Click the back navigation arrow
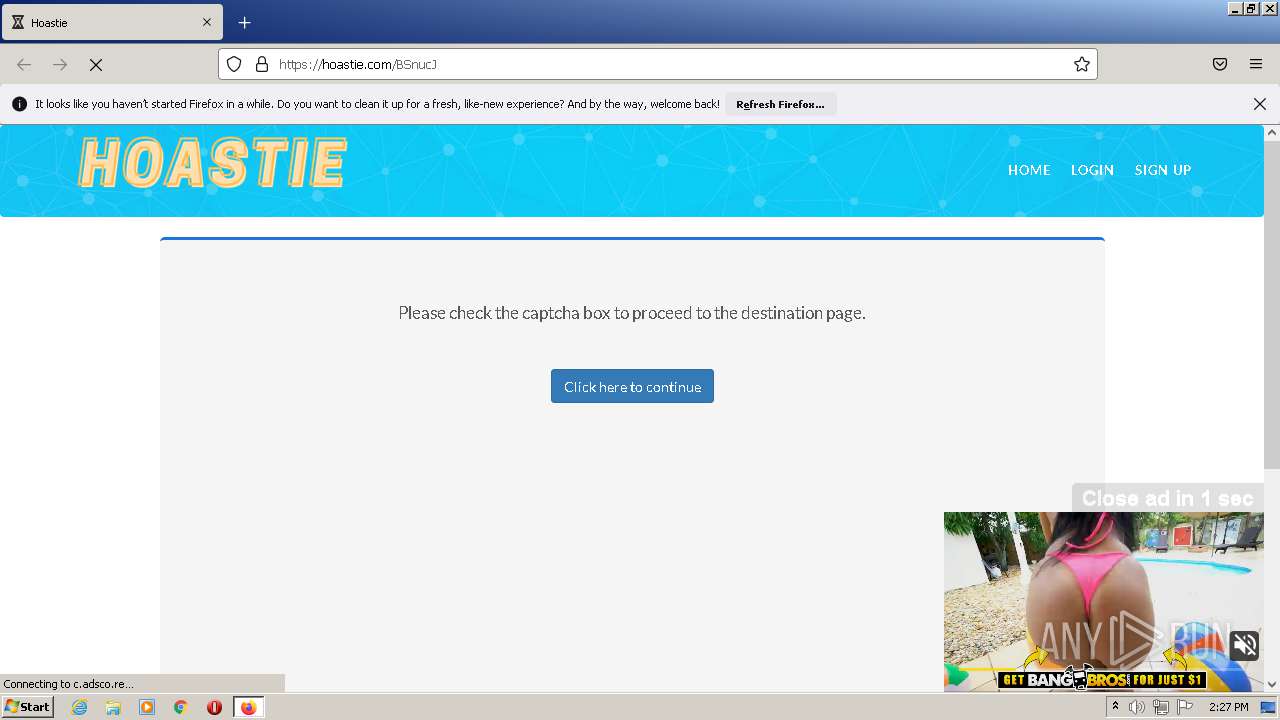The image size is (1280, 720). [24, 64]
